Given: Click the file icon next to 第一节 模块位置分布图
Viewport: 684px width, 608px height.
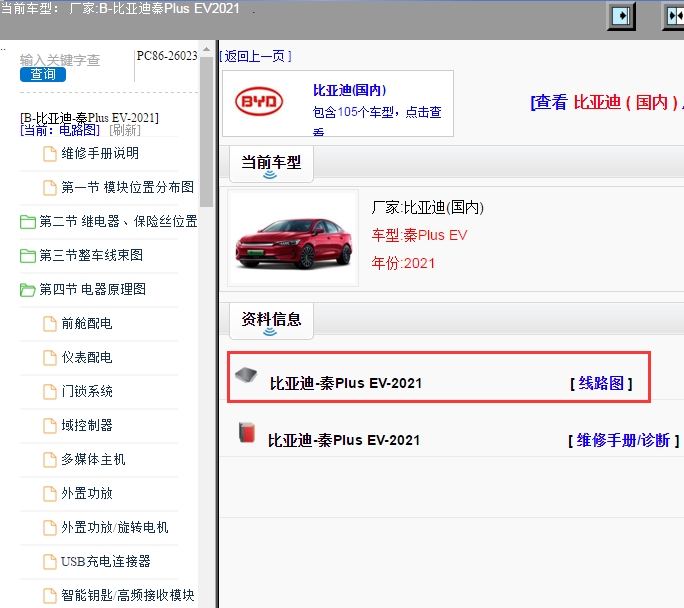Looking at the screenshot, I should pos(50,188).
